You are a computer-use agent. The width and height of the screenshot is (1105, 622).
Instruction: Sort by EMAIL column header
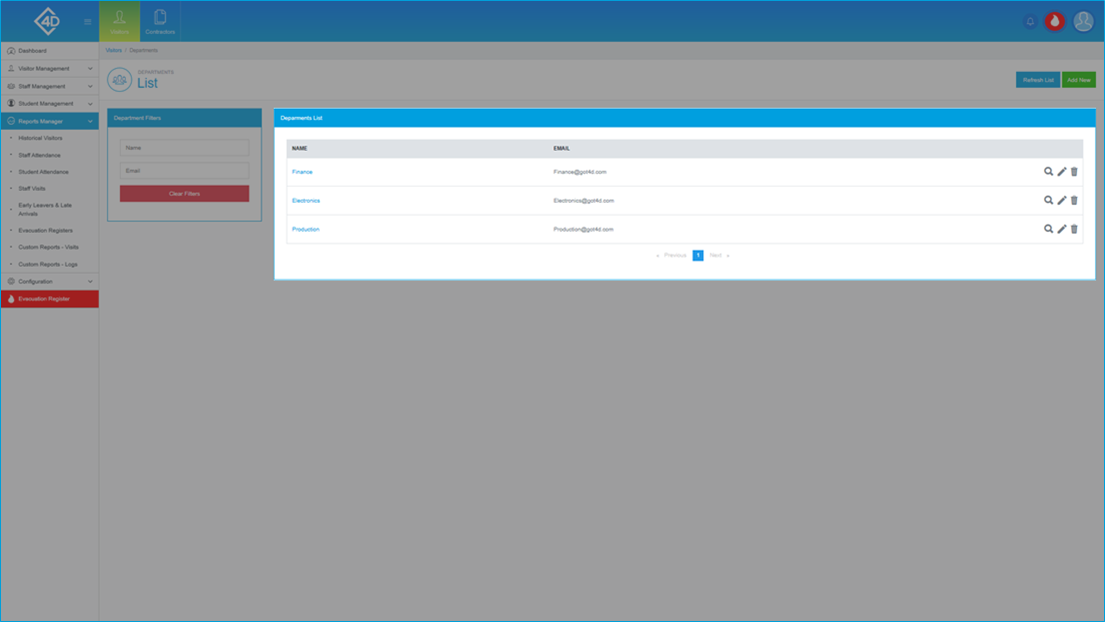(x=562, y=149)
